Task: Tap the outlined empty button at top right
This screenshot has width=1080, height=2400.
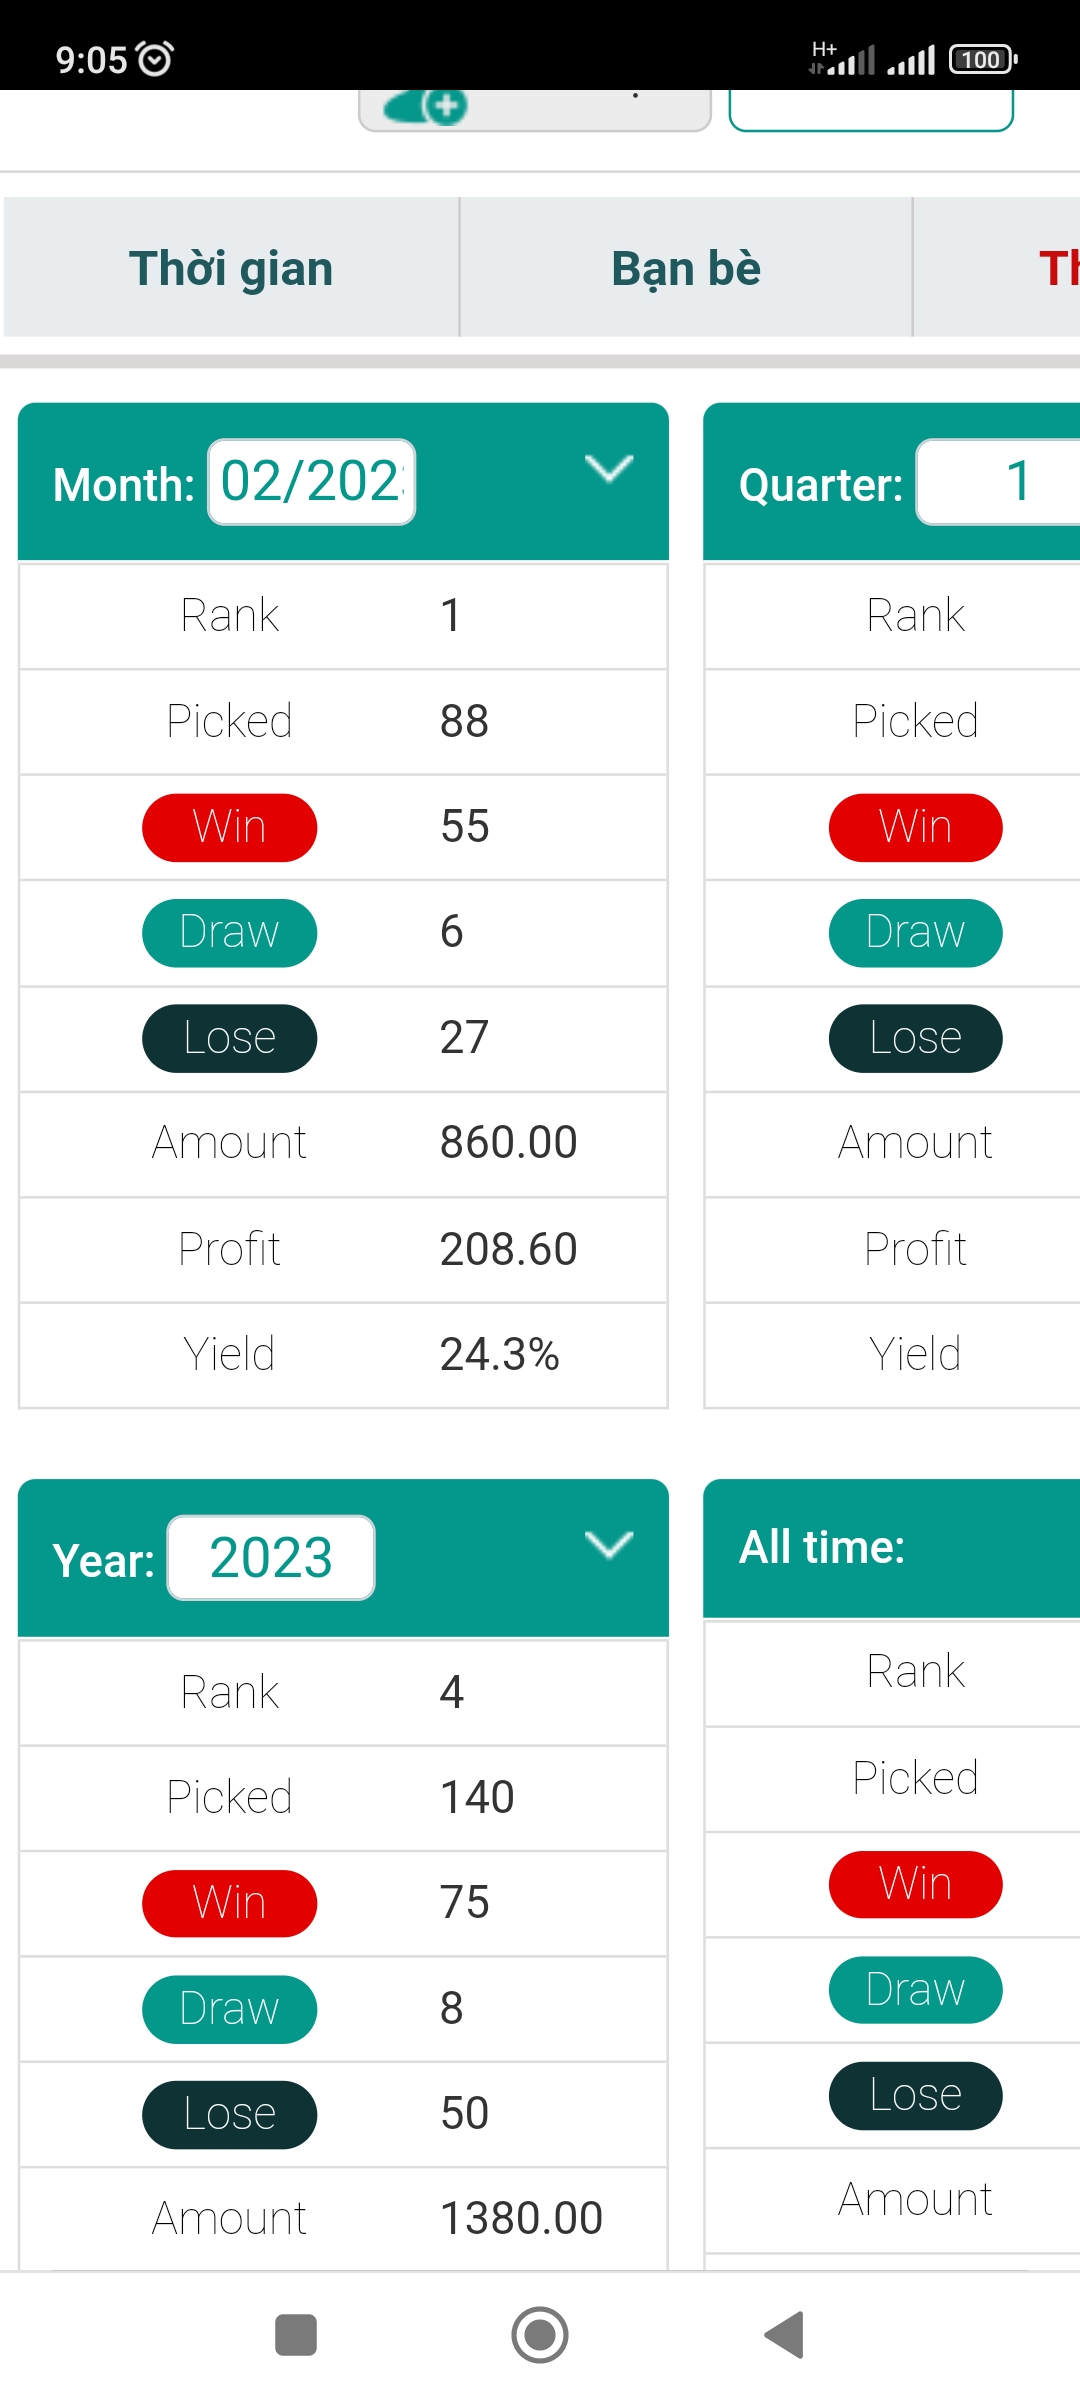Action: pyautogui.click(x=871, y=110)
